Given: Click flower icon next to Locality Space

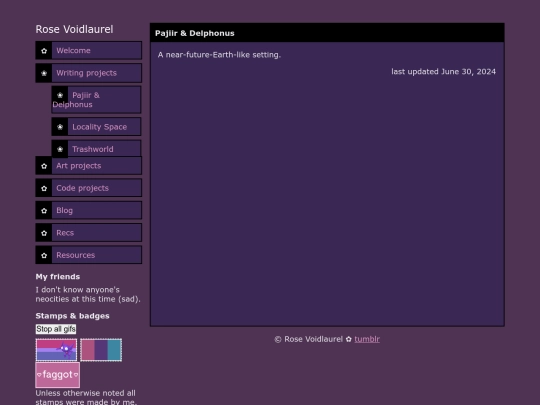Looking at the screenshot, I should (x=60, y=127).
